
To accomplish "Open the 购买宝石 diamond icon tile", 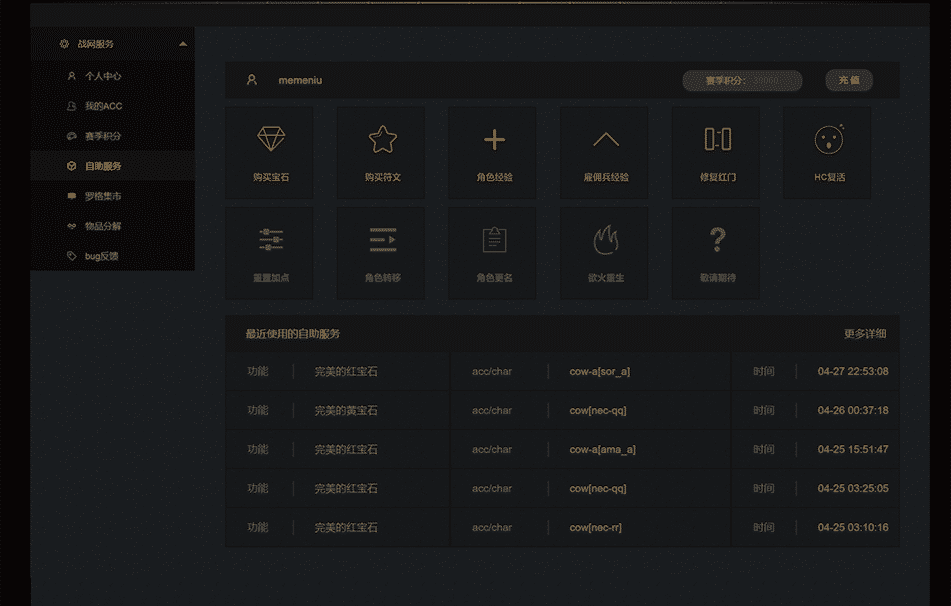I will click(x=270, y=140).
